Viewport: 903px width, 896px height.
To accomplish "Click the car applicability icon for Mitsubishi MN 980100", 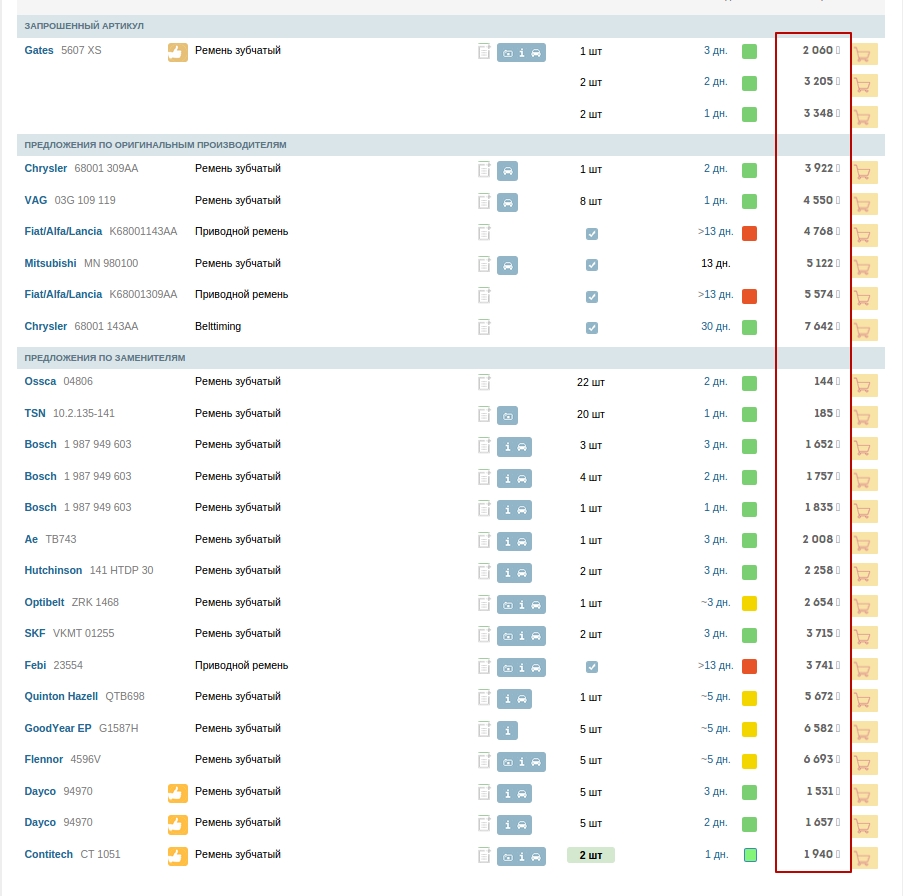I will tap(507, 265).
